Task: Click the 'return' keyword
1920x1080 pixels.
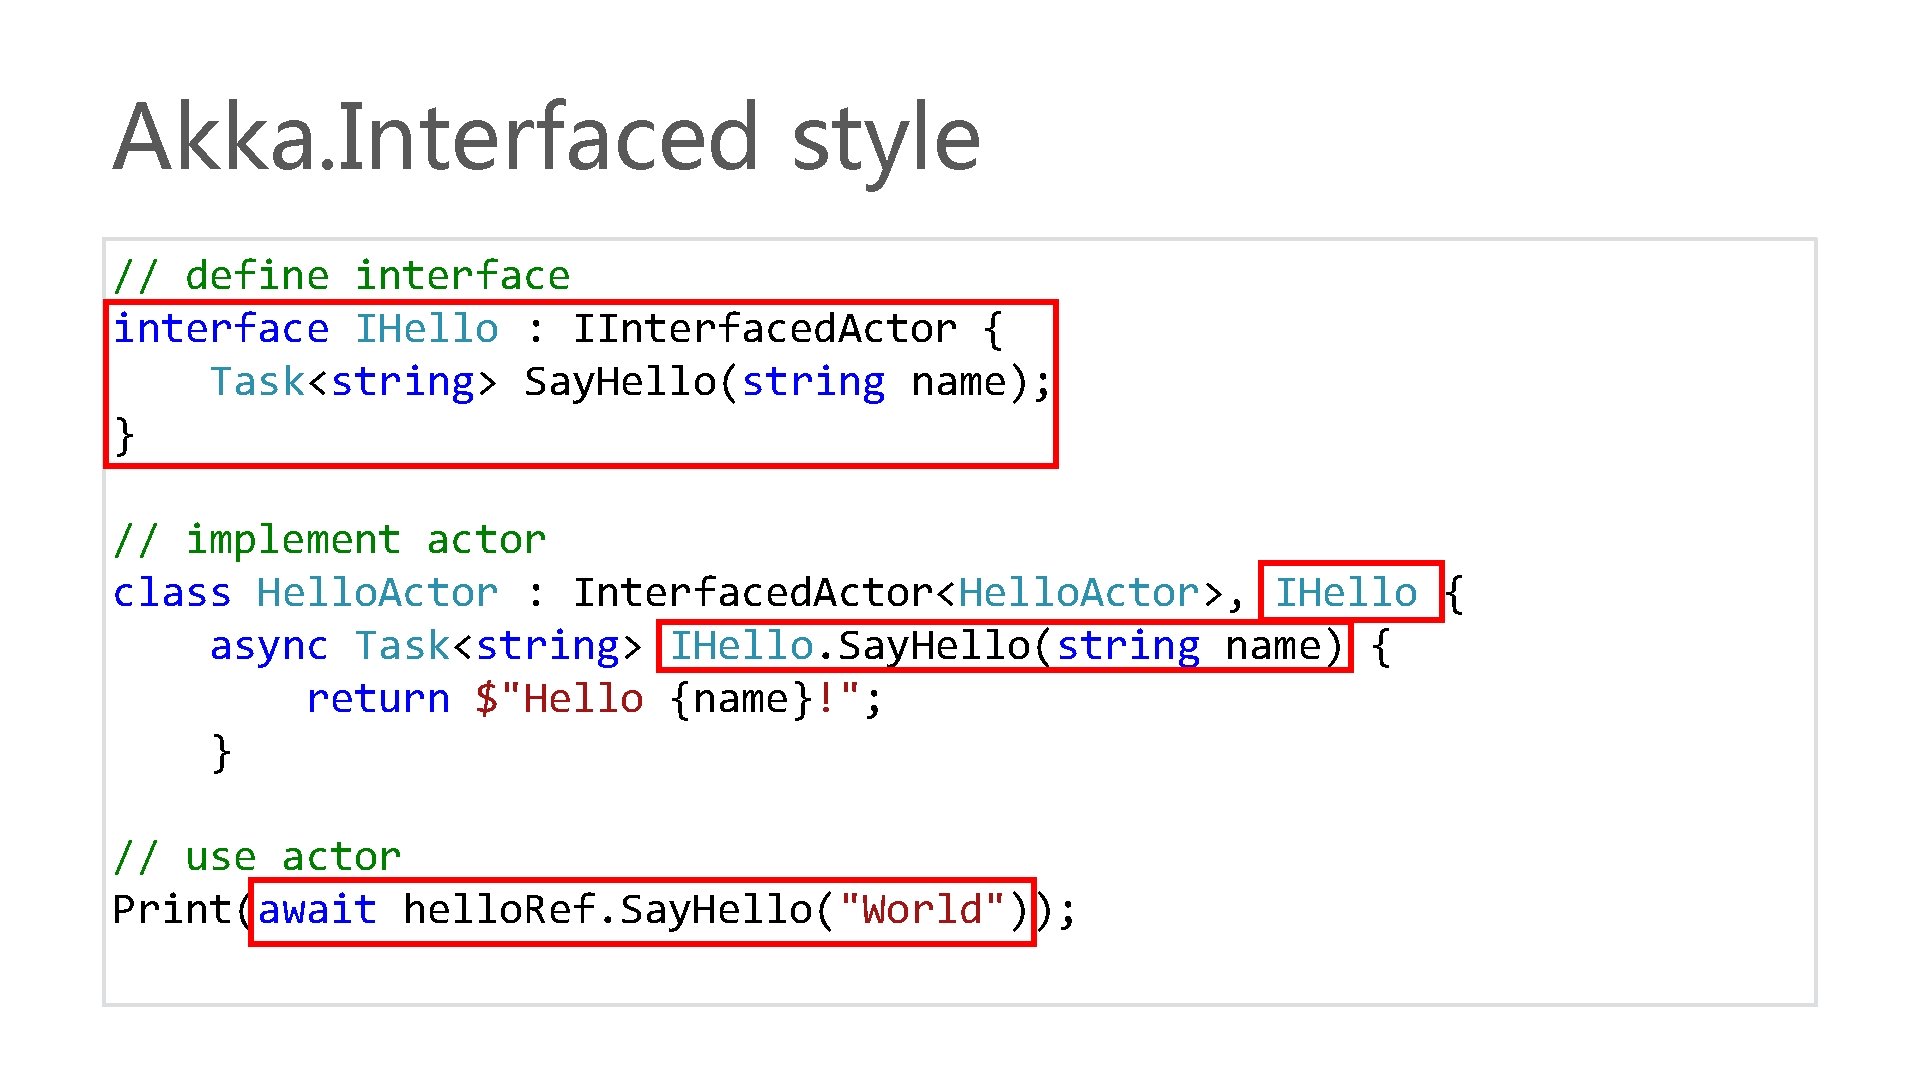Action: 378,698
